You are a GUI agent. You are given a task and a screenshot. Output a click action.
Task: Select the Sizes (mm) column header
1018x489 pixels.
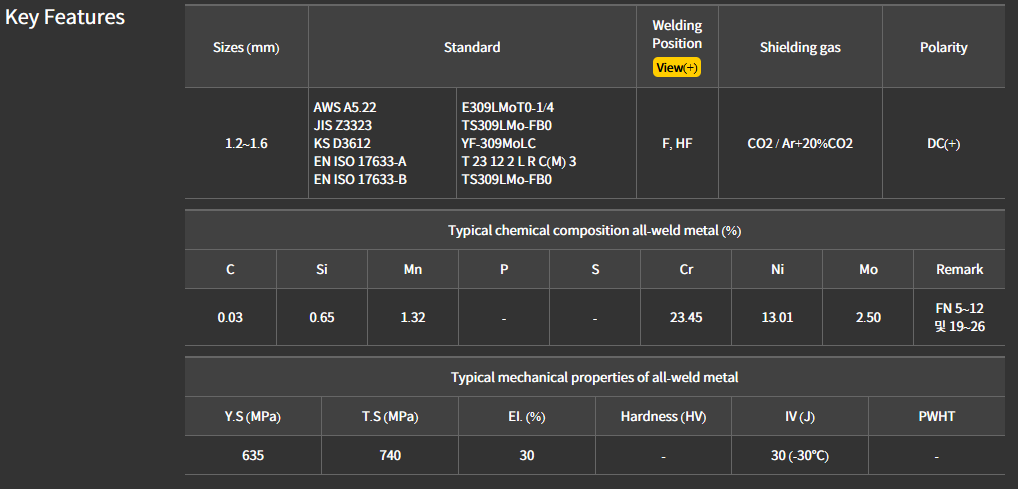click(x=246, y=47)
